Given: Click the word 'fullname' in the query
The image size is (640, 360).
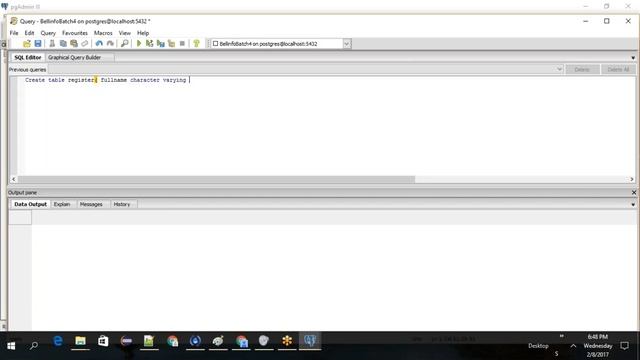Looking at the screenshot, I should point(114,80).
